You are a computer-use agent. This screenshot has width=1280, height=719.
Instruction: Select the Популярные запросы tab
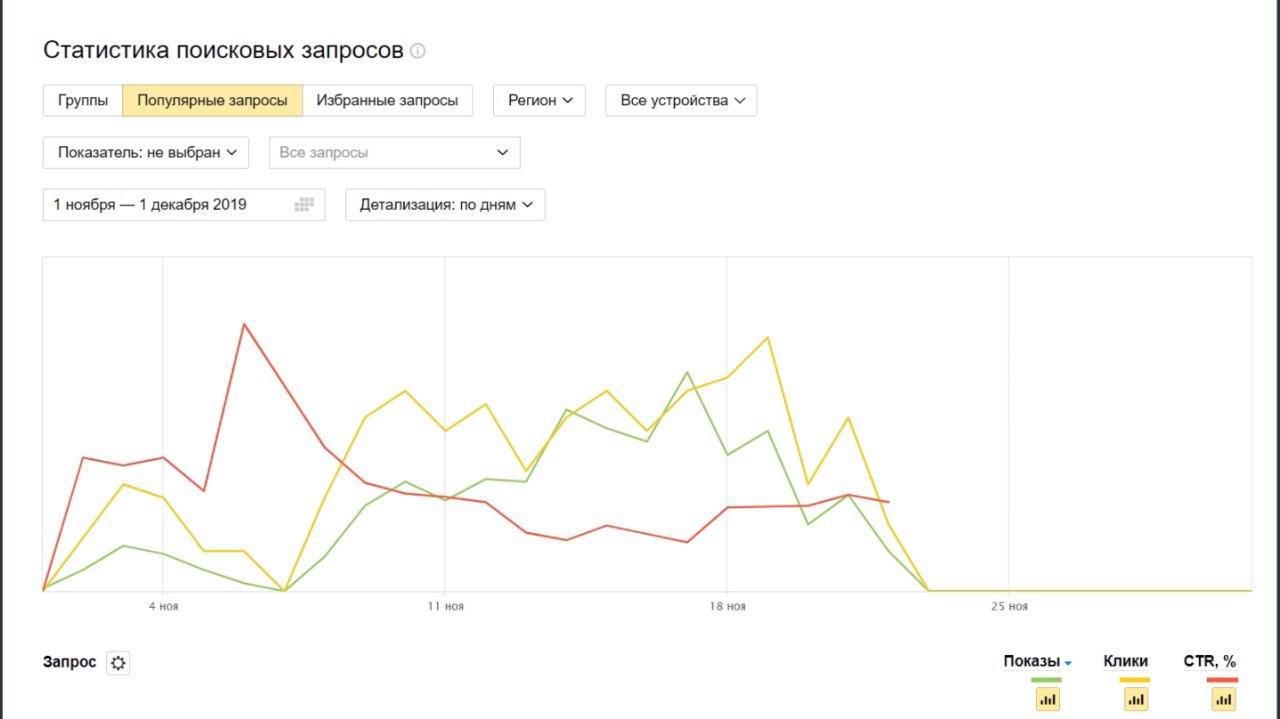tap(212, 100)
